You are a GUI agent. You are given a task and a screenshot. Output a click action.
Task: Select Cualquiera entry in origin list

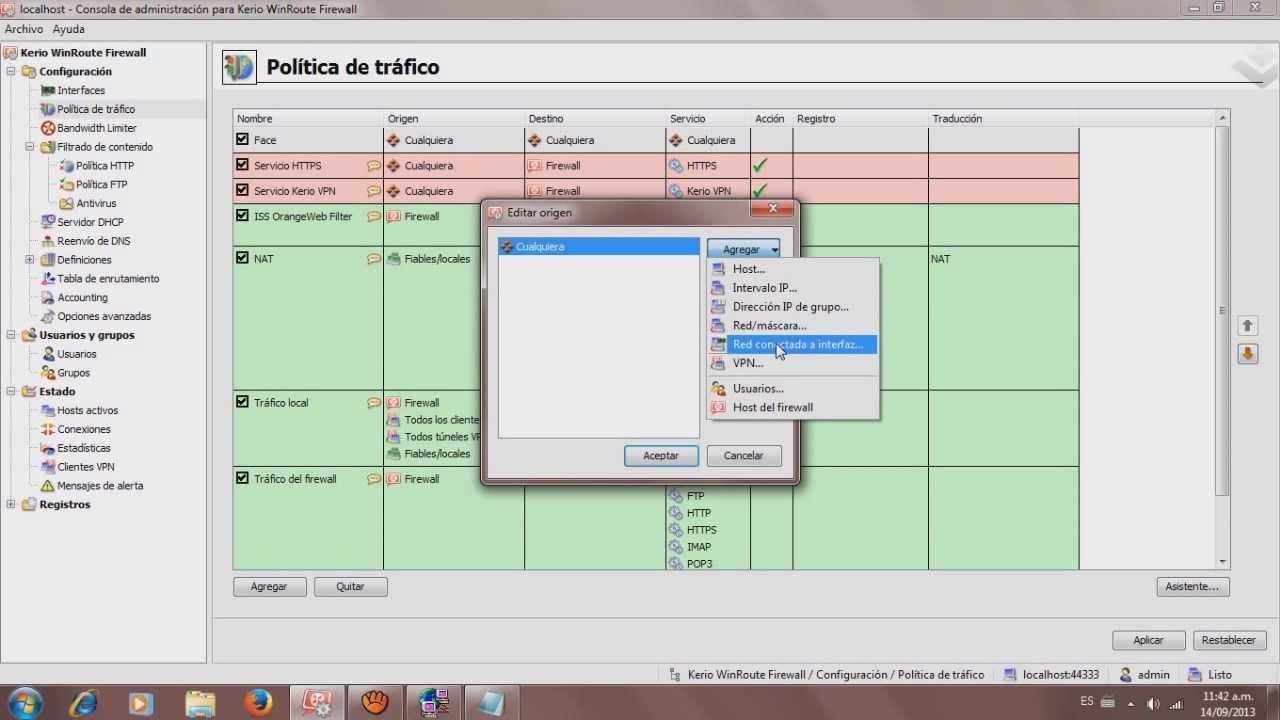(x=599, y=247)
